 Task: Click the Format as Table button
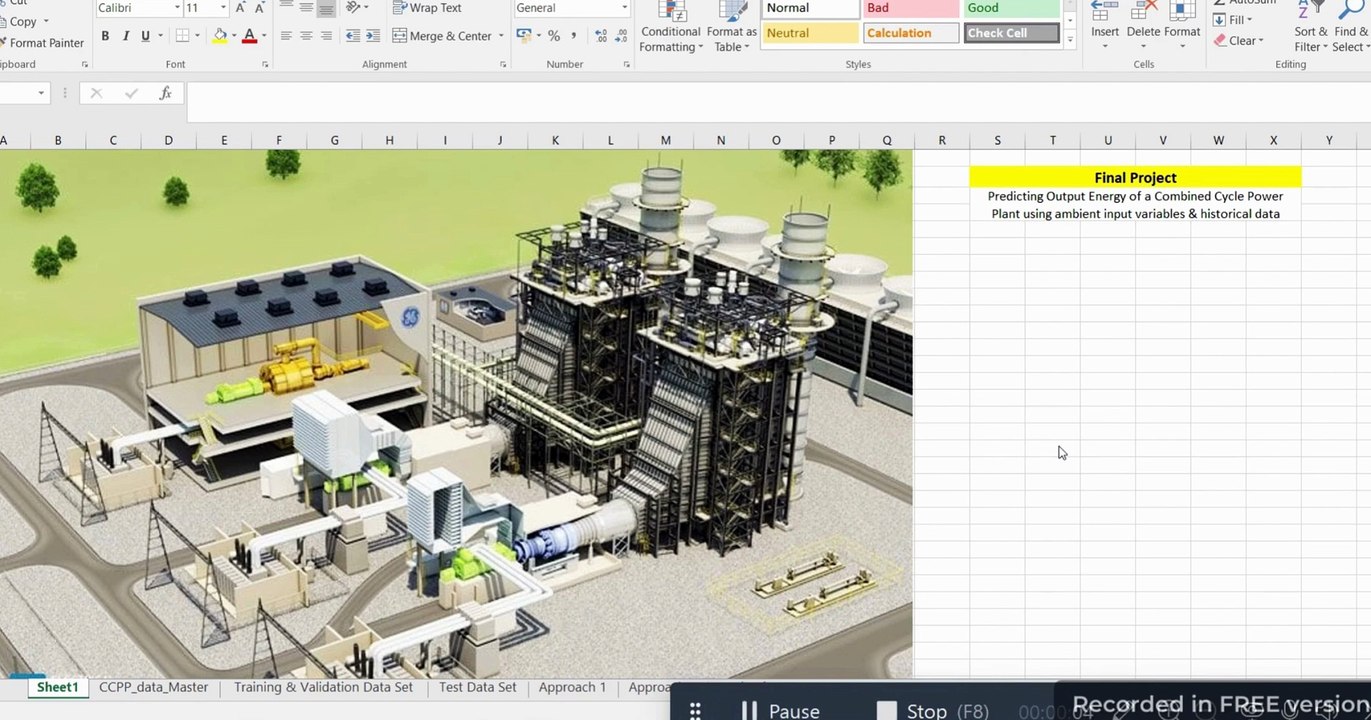coord(732,28)
